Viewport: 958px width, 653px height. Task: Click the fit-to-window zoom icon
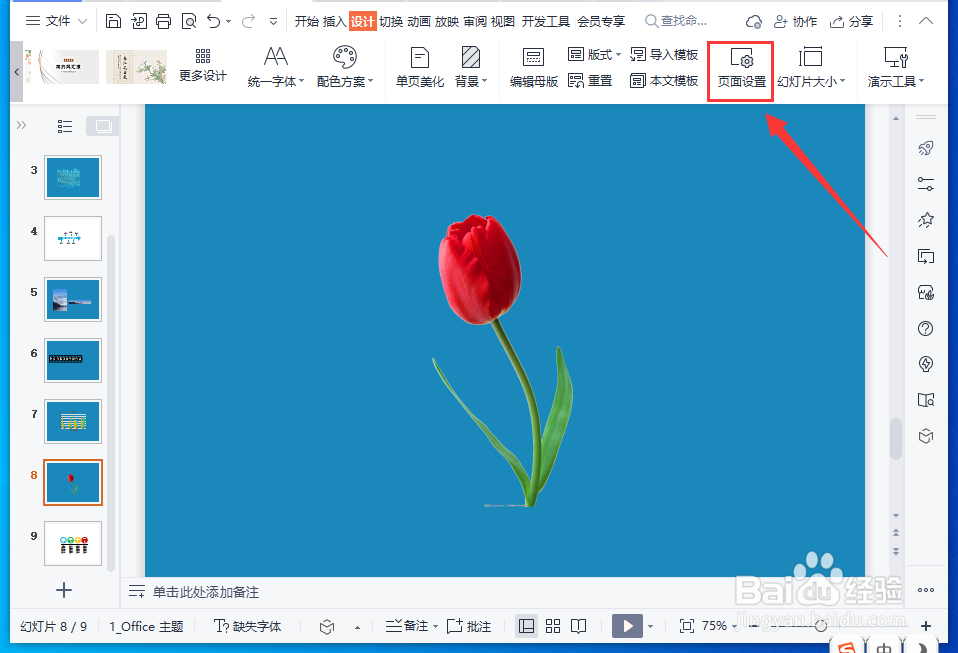pyautogui.click(x=687, y=626)
